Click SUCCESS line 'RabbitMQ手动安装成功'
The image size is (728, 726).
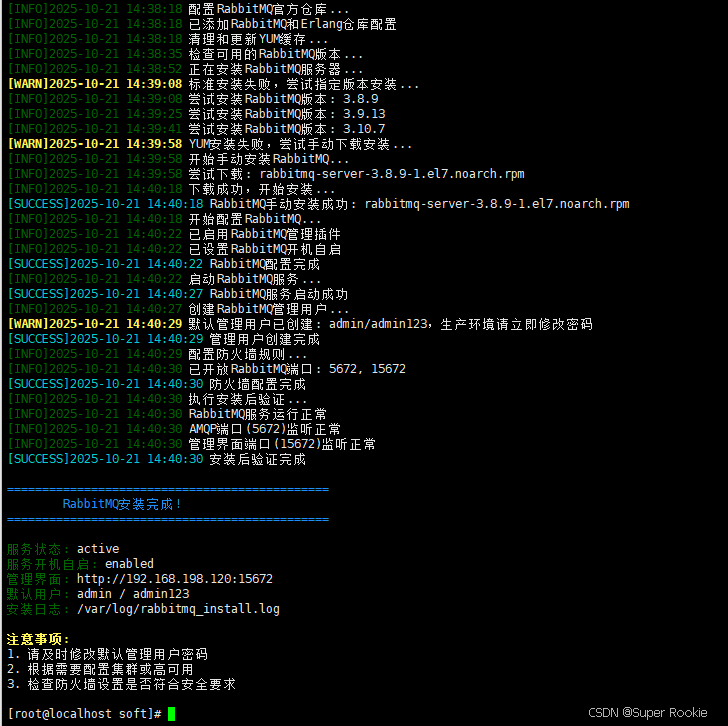click(x=318, y=204)
